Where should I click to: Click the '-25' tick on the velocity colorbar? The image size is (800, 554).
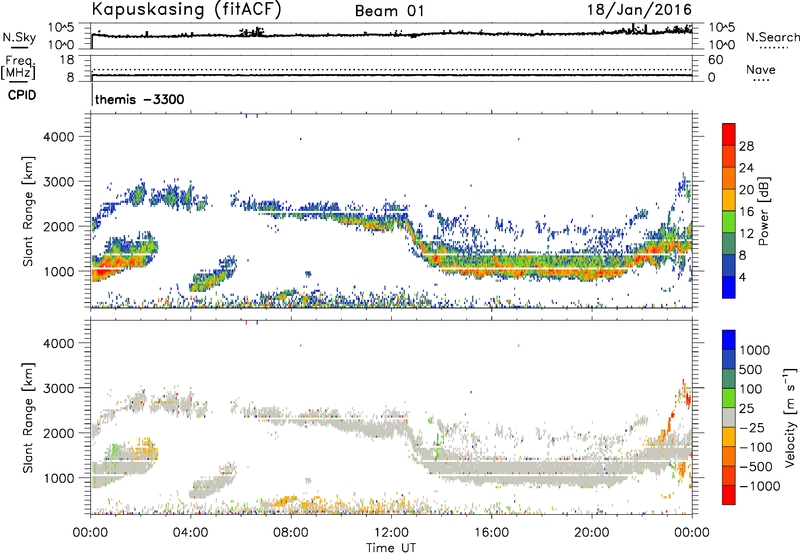[x=752, y=427]
